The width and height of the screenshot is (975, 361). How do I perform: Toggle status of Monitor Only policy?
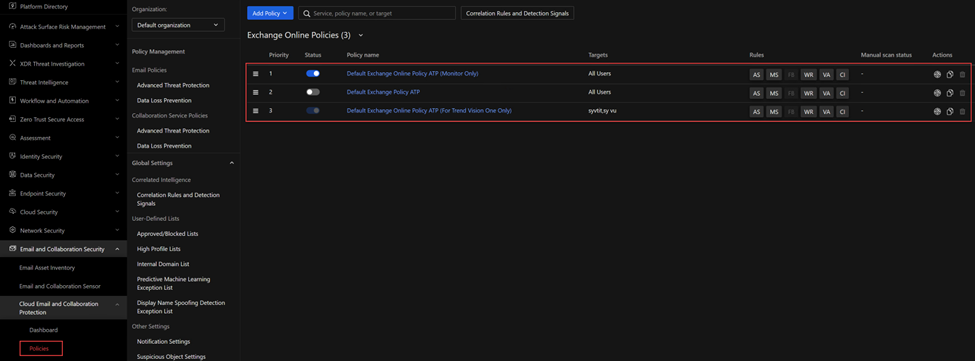pyautogui.click(x=313, y=73)
